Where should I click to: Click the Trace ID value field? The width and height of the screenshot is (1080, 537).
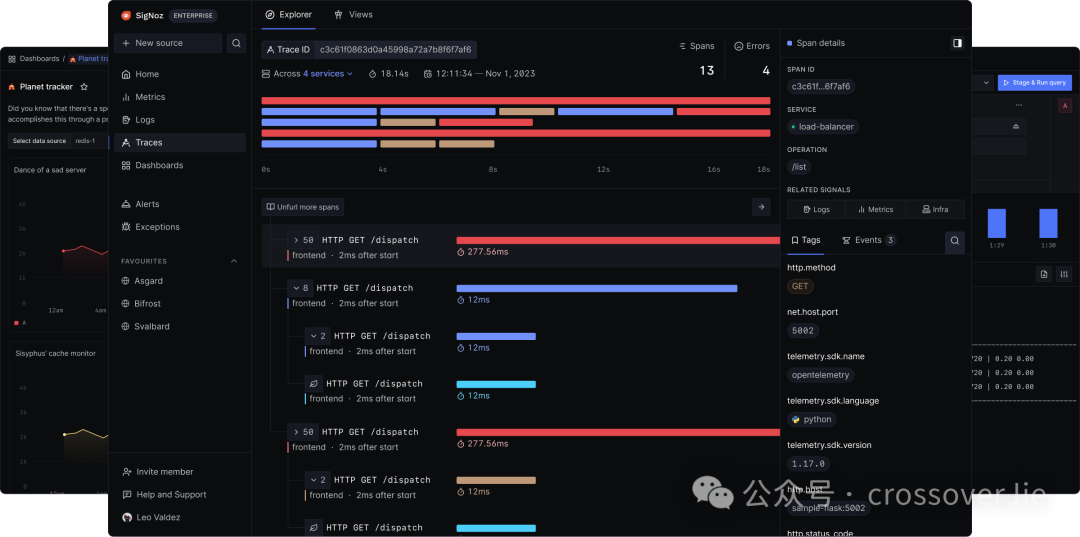[x=395, y=50]
